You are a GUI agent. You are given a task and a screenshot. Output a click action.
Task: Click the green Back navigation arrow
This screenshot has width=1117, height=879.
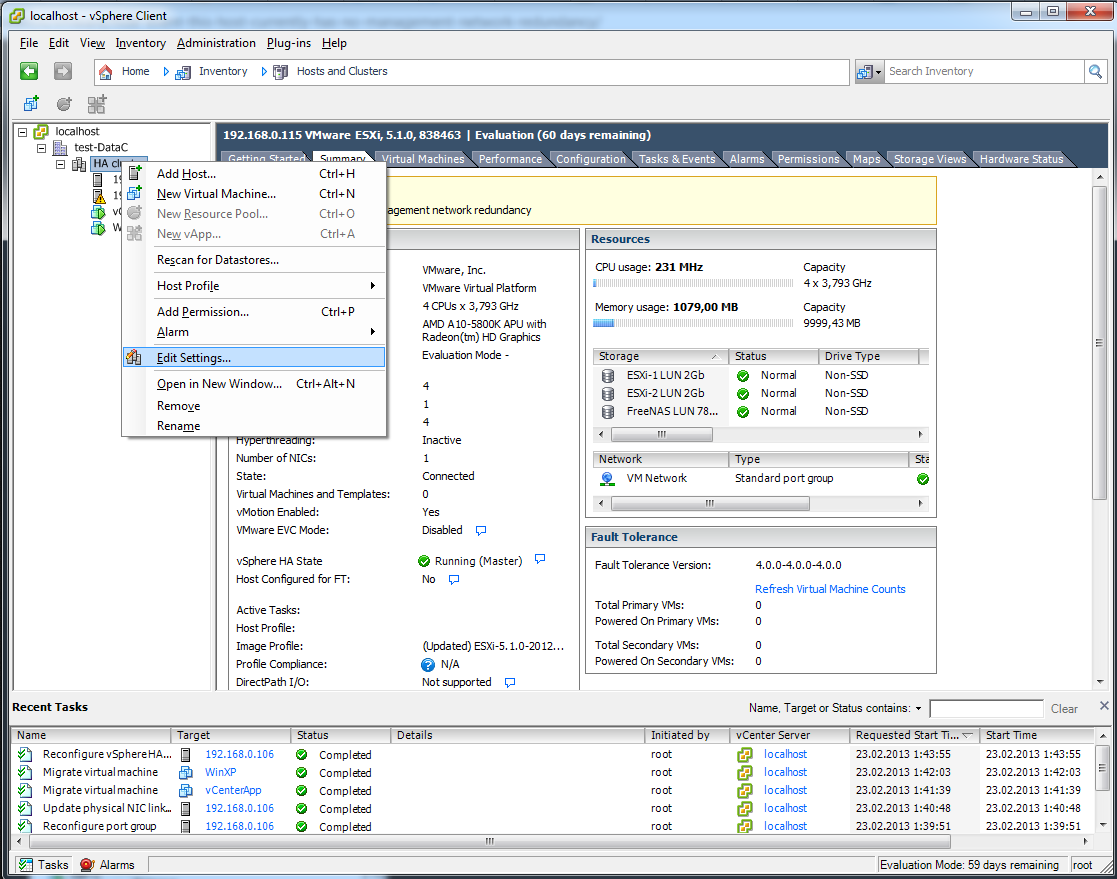[x=29, y=71]
